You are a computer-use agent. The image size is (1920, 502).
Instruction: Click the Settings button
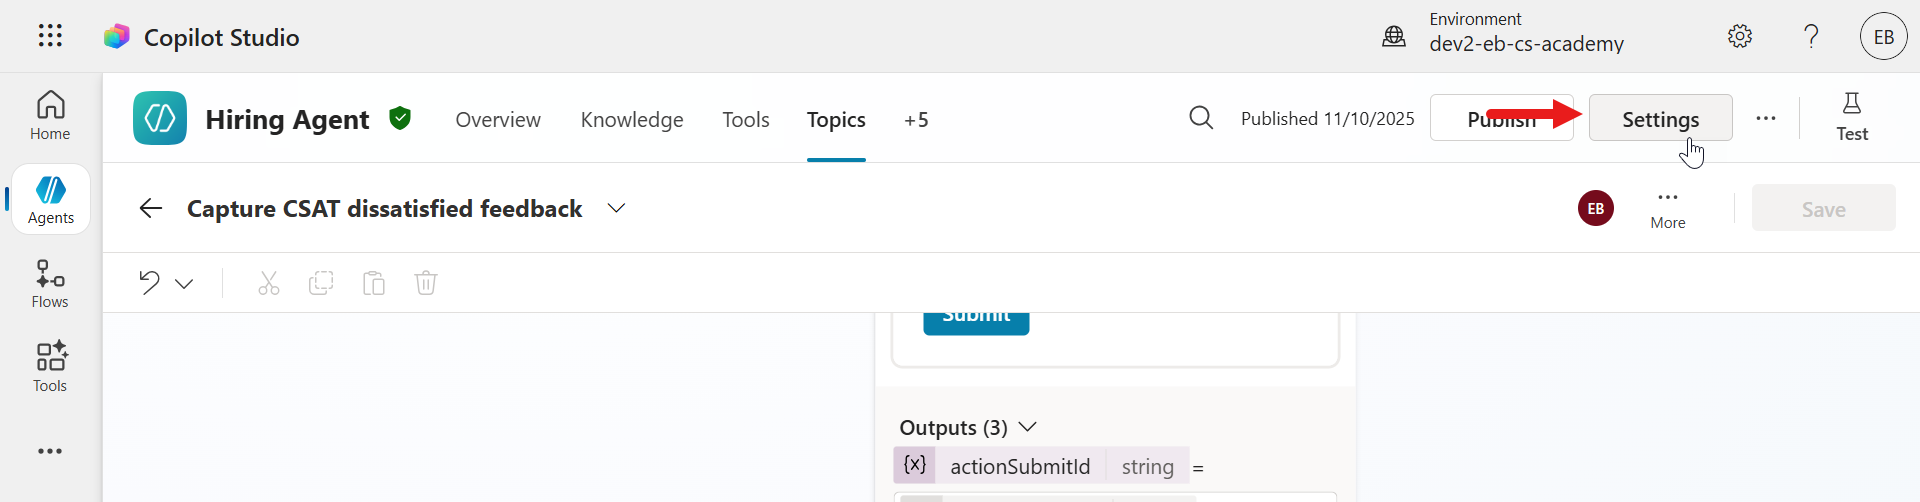pos(1660,119)
